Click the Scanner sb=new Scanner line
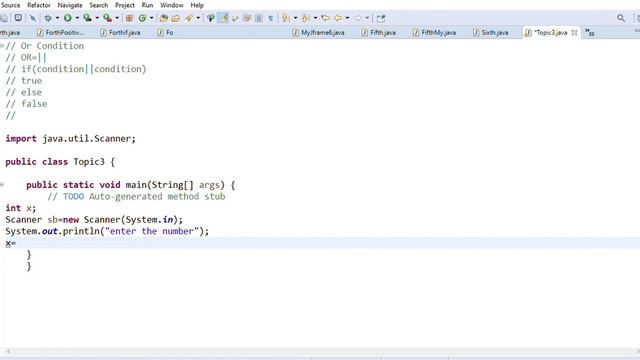Screen dimensions: 640x360 [x=94, y=220]
